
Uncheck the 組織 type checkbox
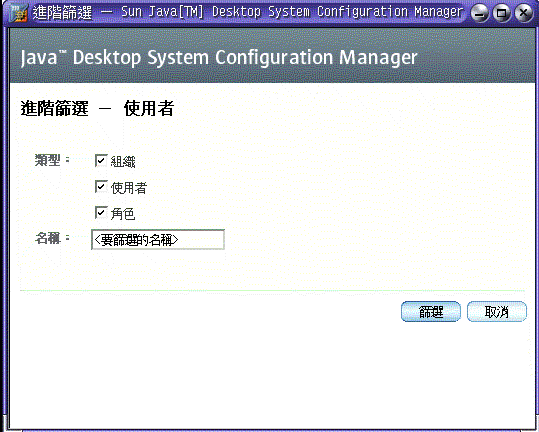click(x=101, y=160)
